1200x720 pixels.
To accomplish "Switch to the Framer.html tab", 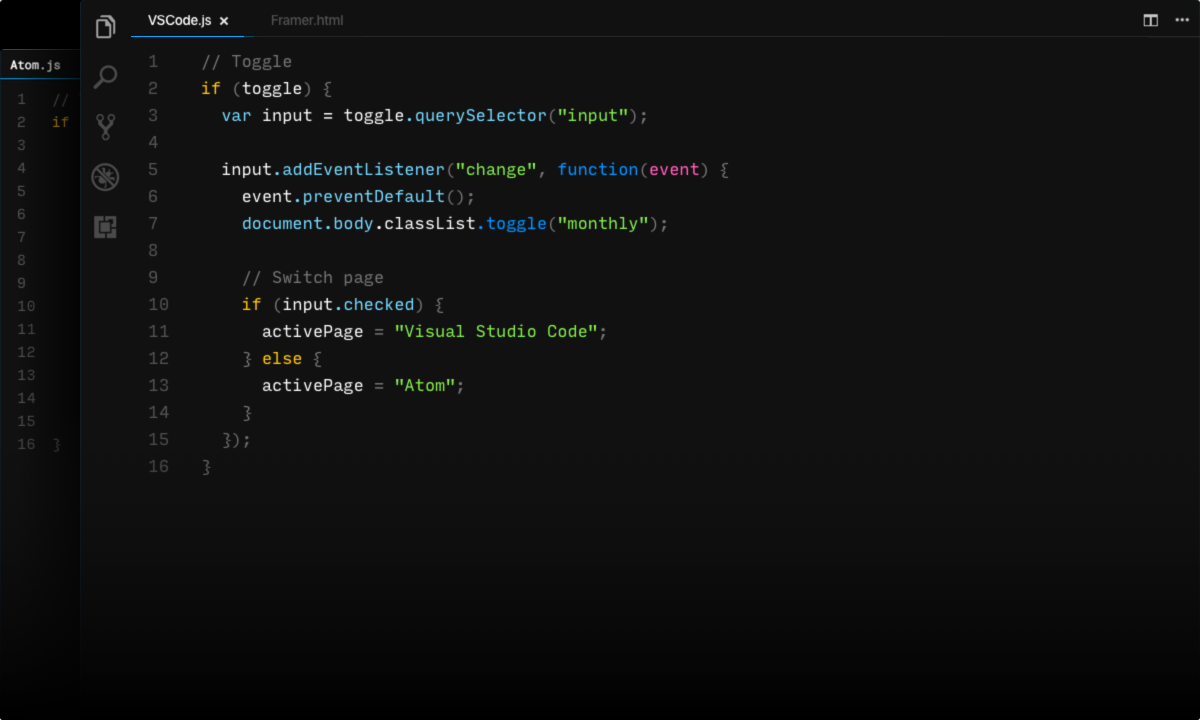I will (x=307, y=20).
